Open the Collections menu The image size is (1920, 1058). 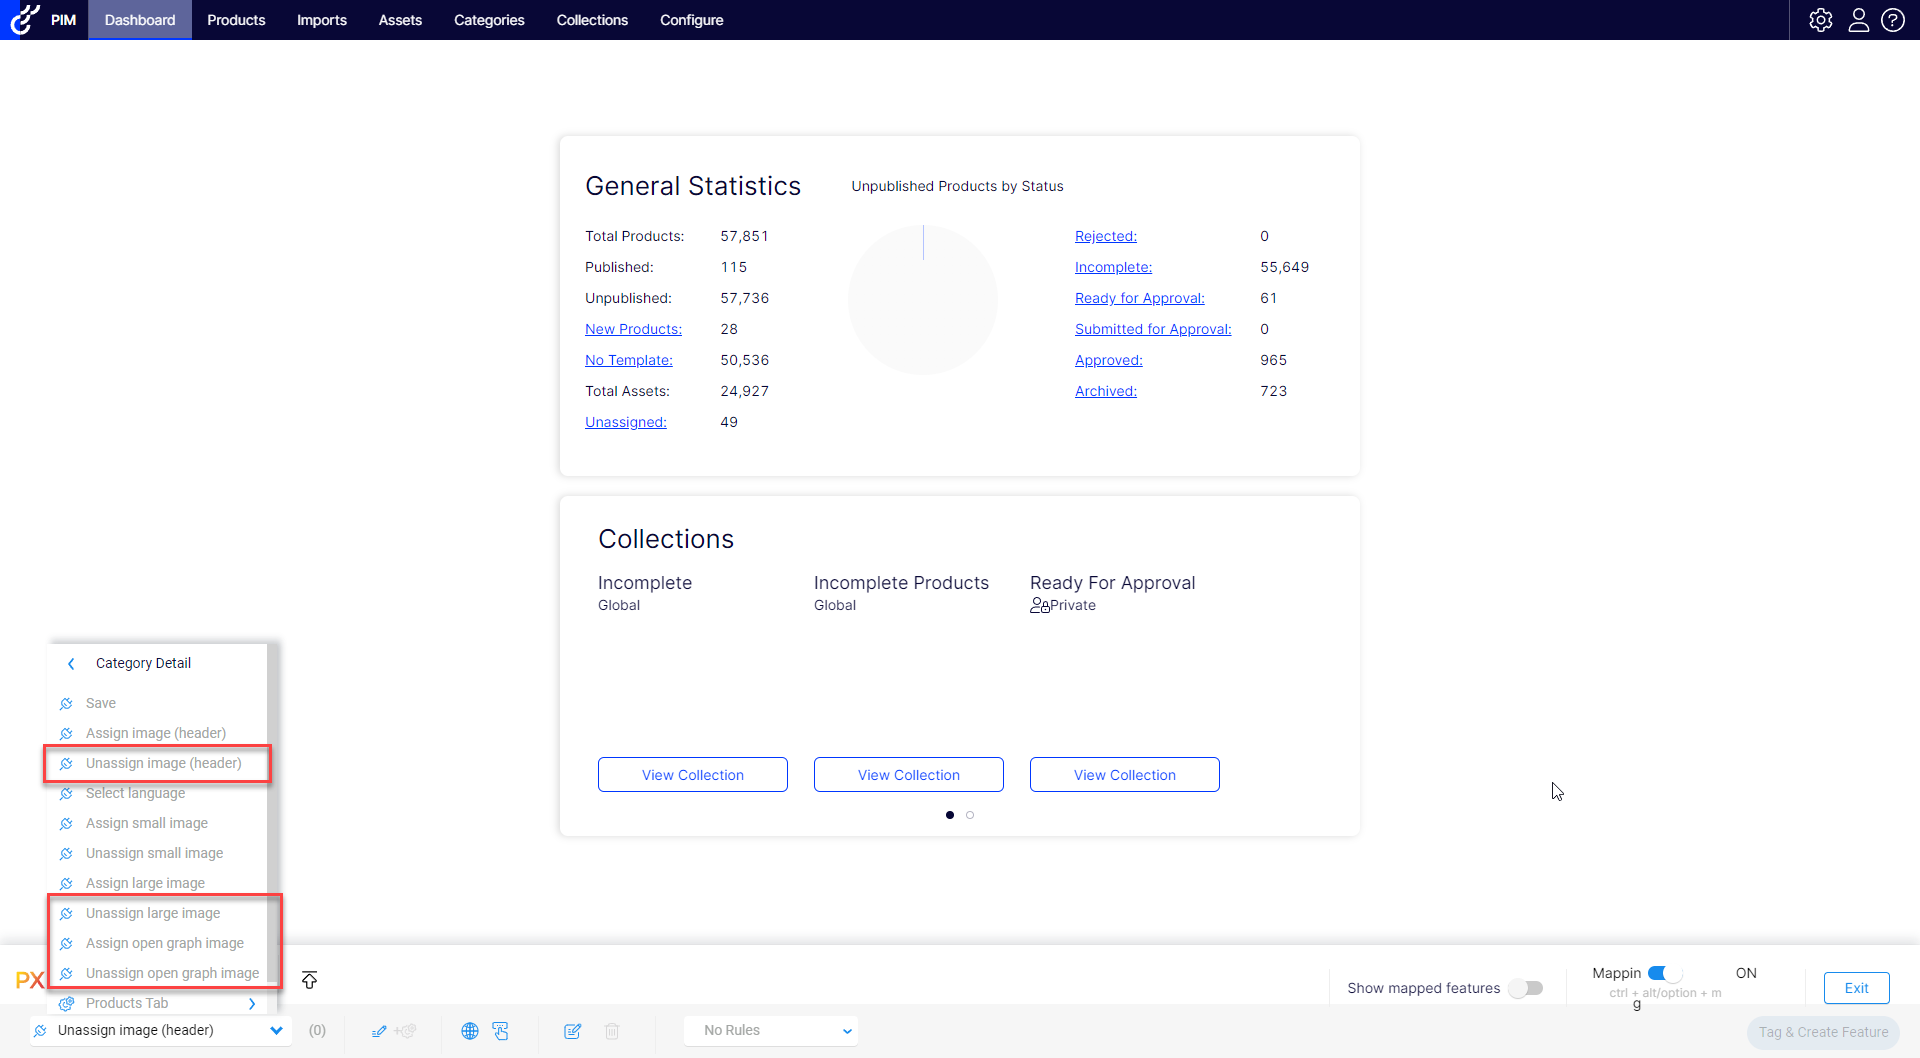tap(592, 20)
